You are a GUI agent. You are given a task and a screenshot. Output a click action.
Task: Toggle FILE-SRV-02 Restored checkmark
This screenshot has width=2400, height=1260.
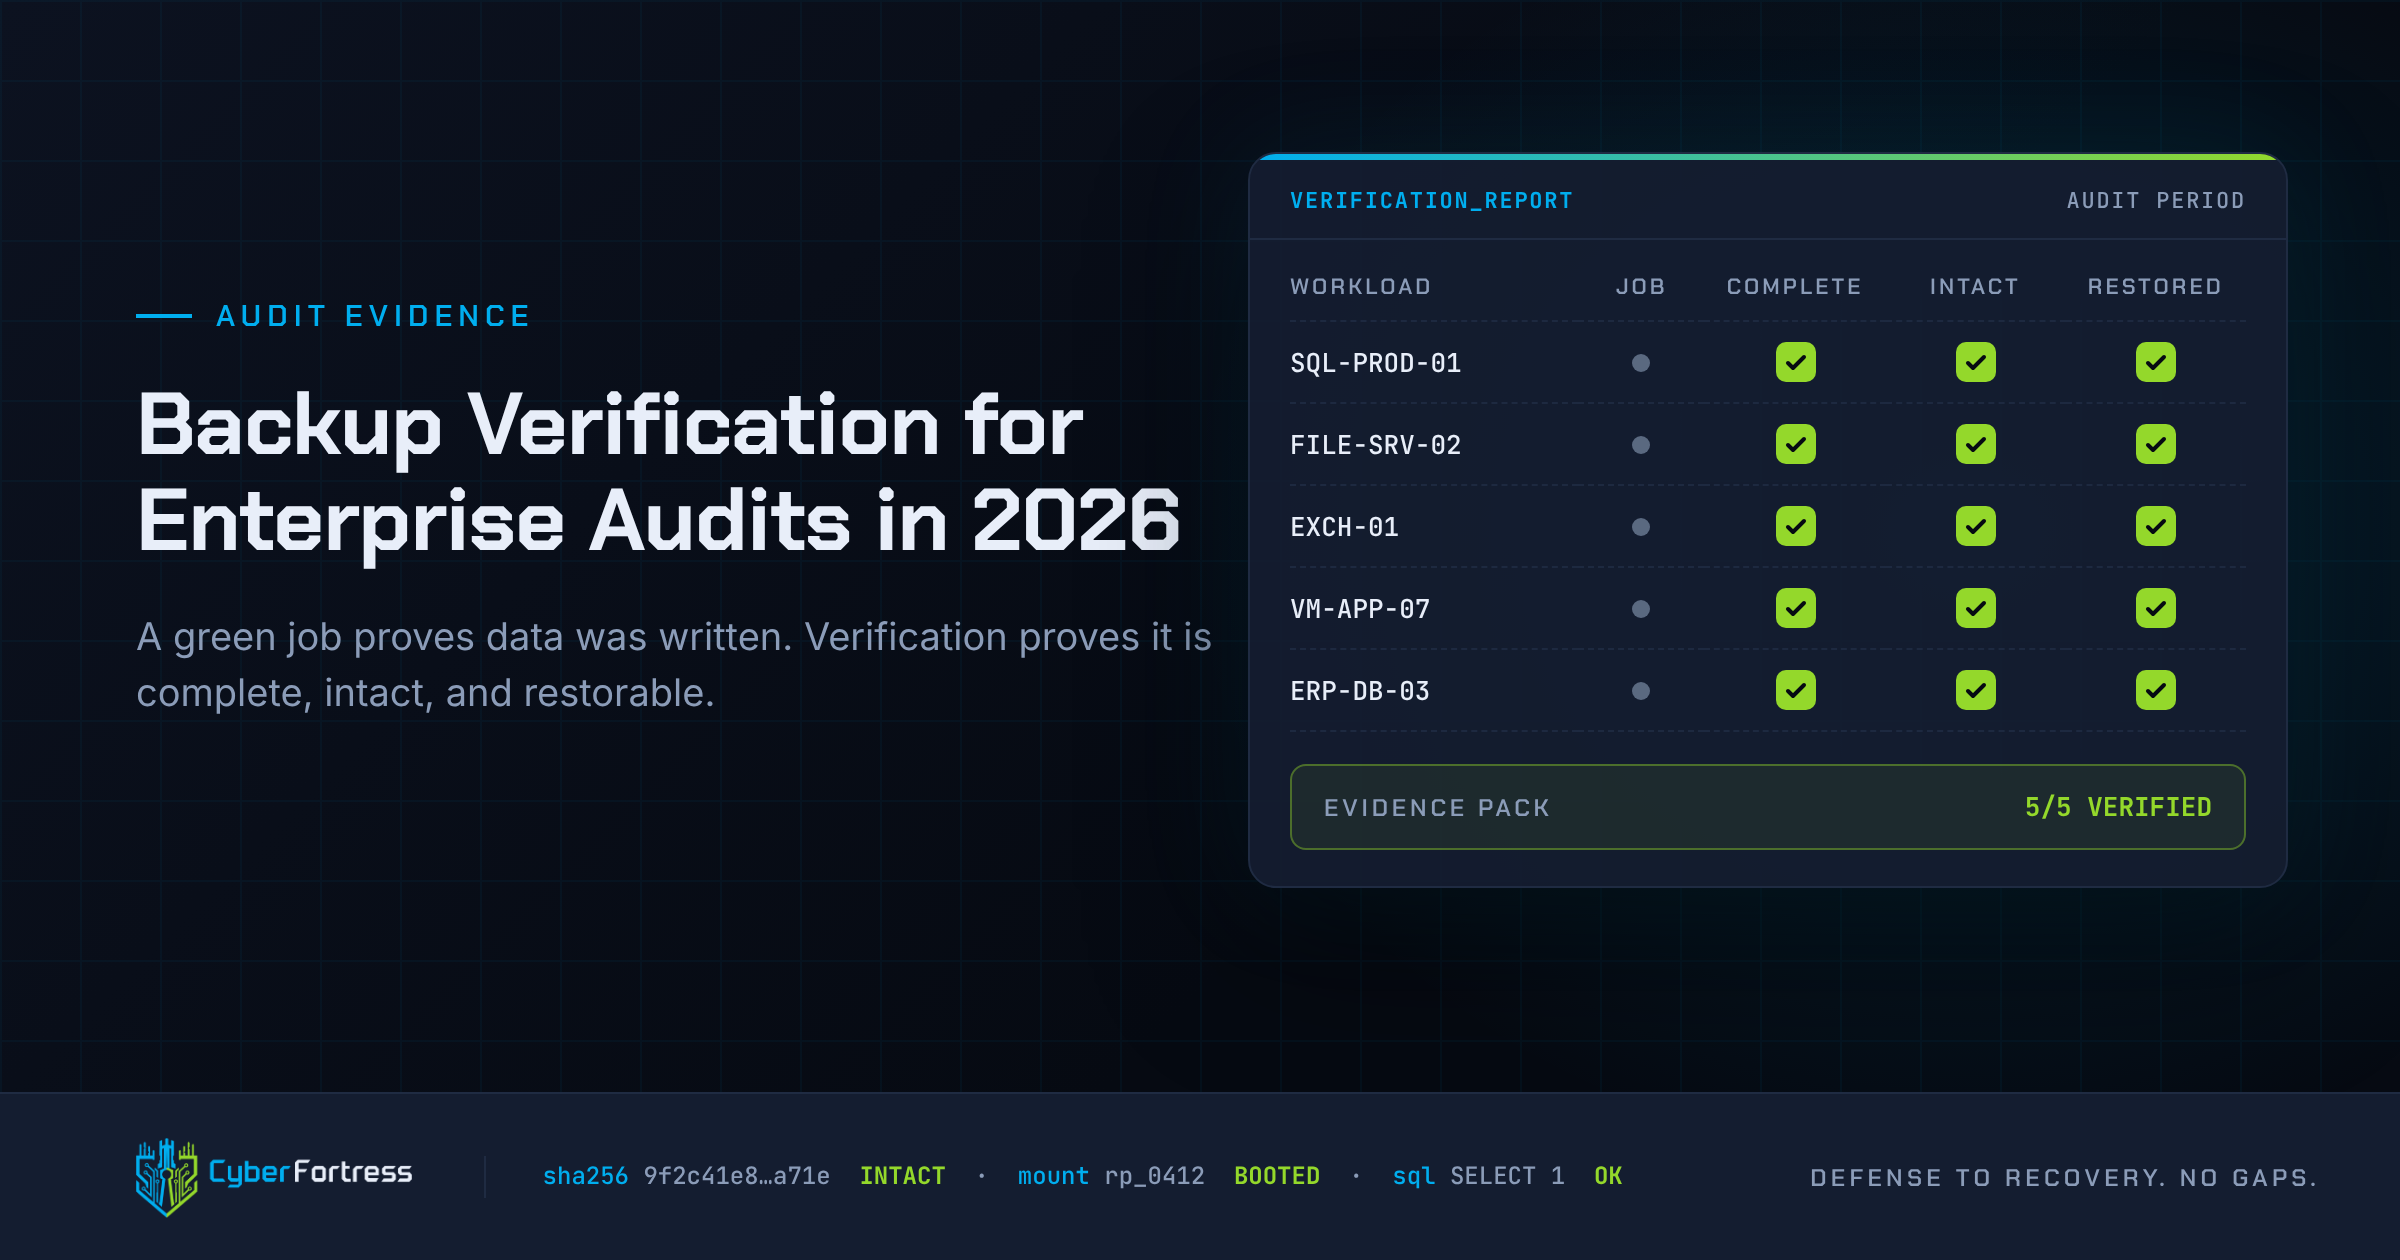tap(2156, 444)
